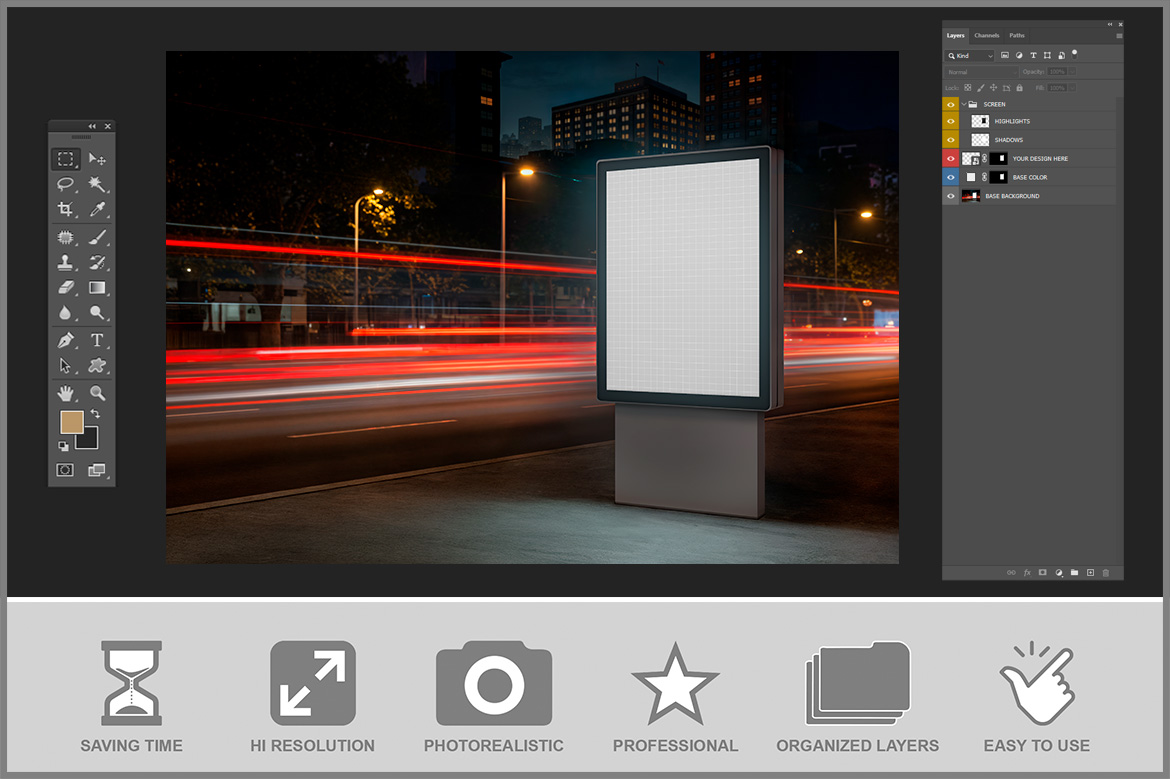The image size is (1170, 779).
Task: Switch to the Channels tab
Action: tap(986, 36)
